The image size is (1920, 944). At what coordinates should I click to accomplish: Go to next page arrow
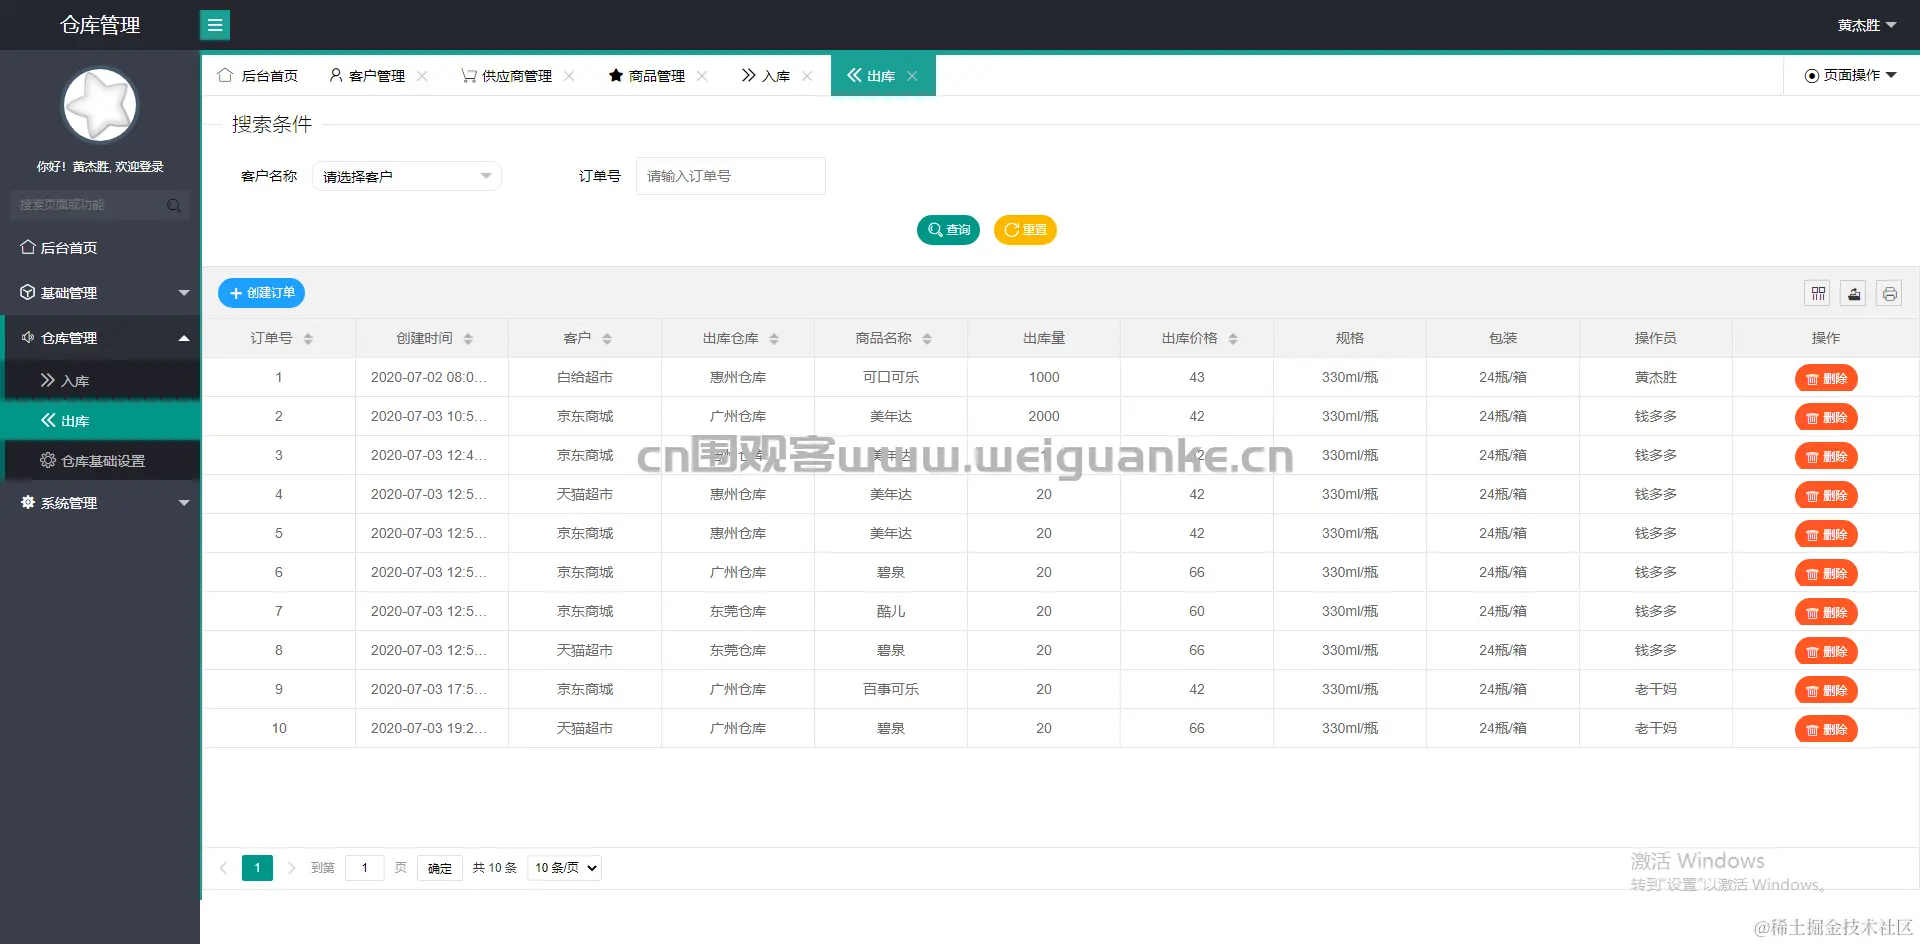[x=291, y=868]
